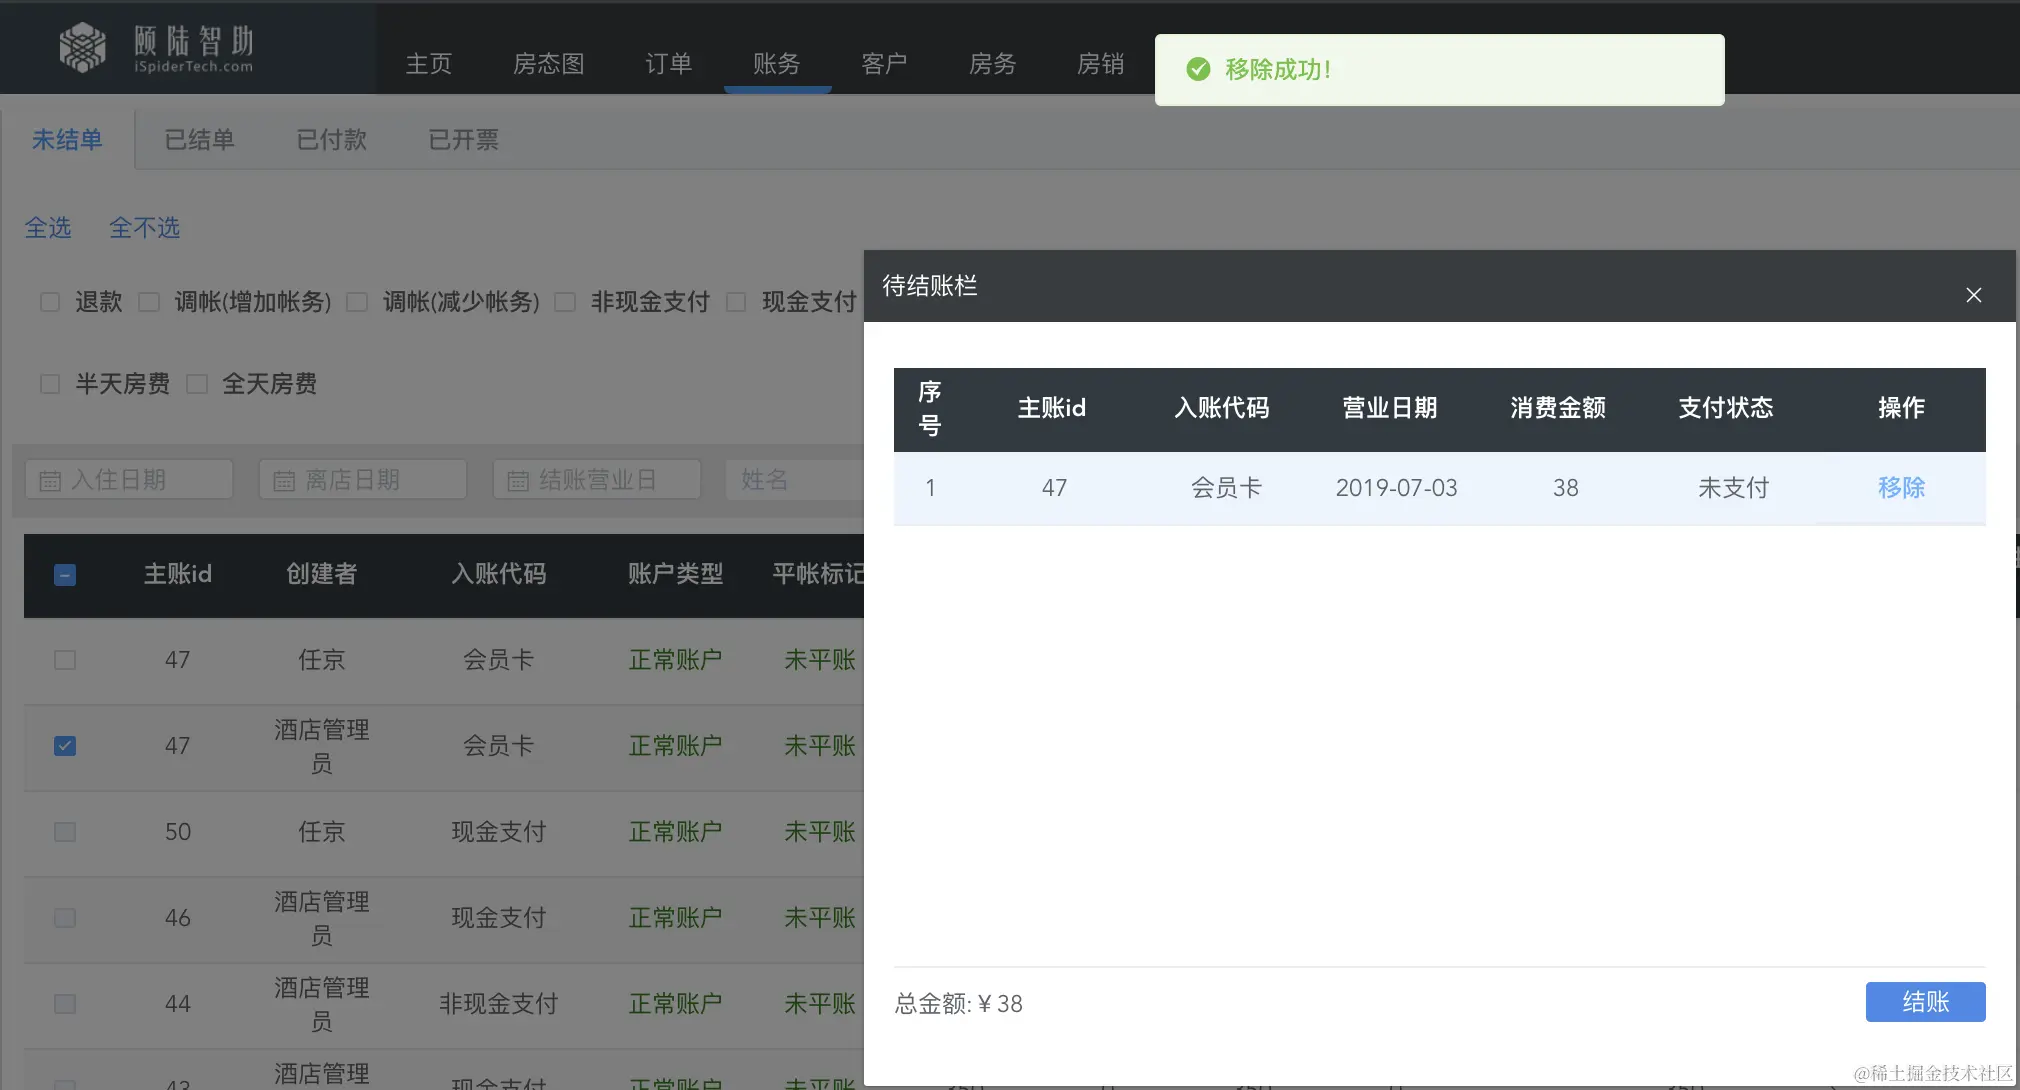This screenshot has height=1090, width=2020.
Task: Click calendar icon in 结账营业日 field
Action: (x=518, y=481)
